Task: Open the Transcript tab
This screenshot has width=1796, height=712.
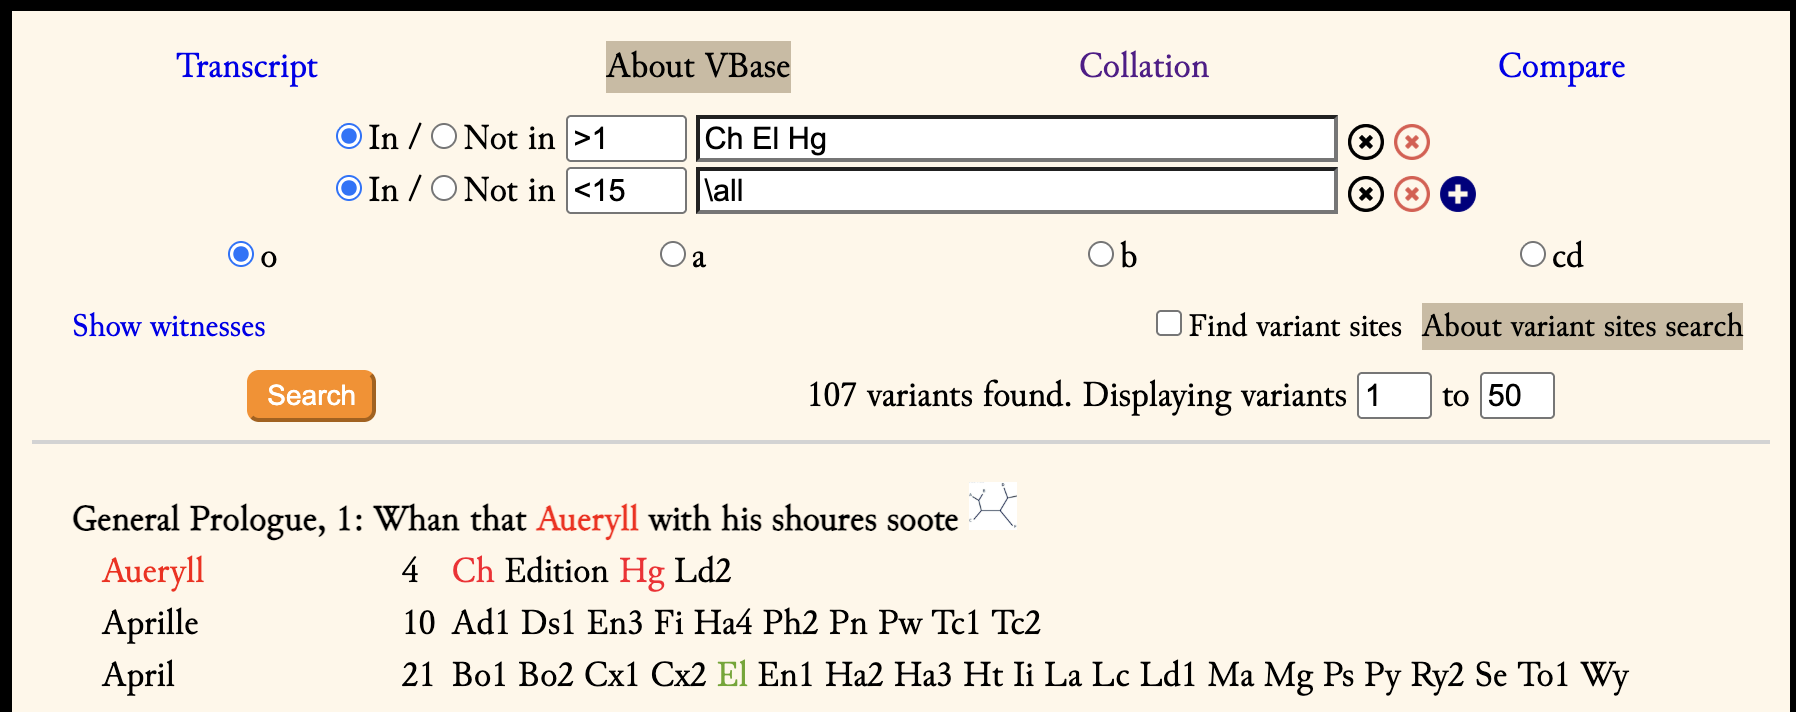Action: (247, 66)
